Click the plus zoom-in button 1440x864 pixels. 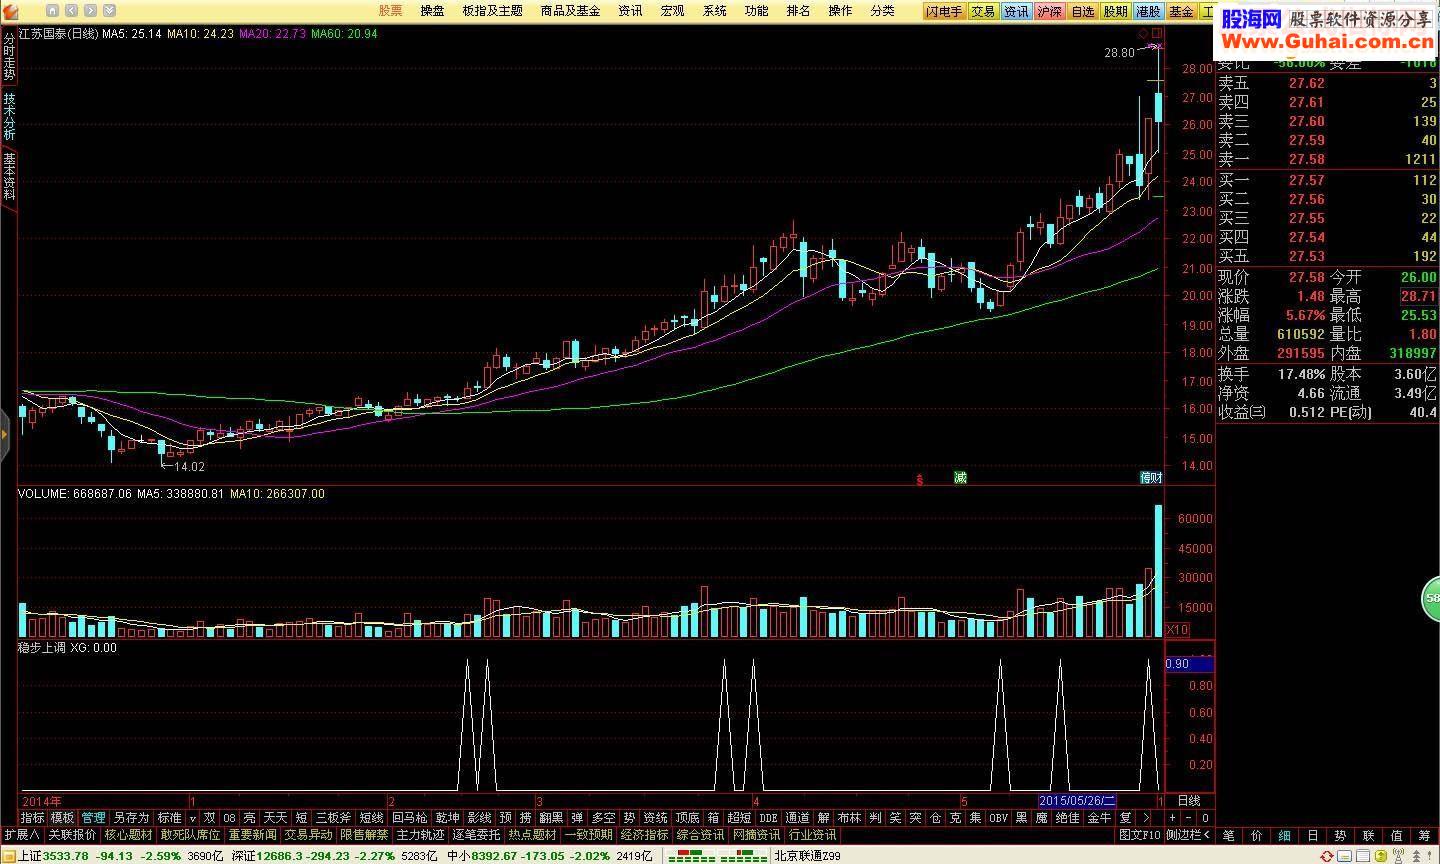[x=1173, y=818]
